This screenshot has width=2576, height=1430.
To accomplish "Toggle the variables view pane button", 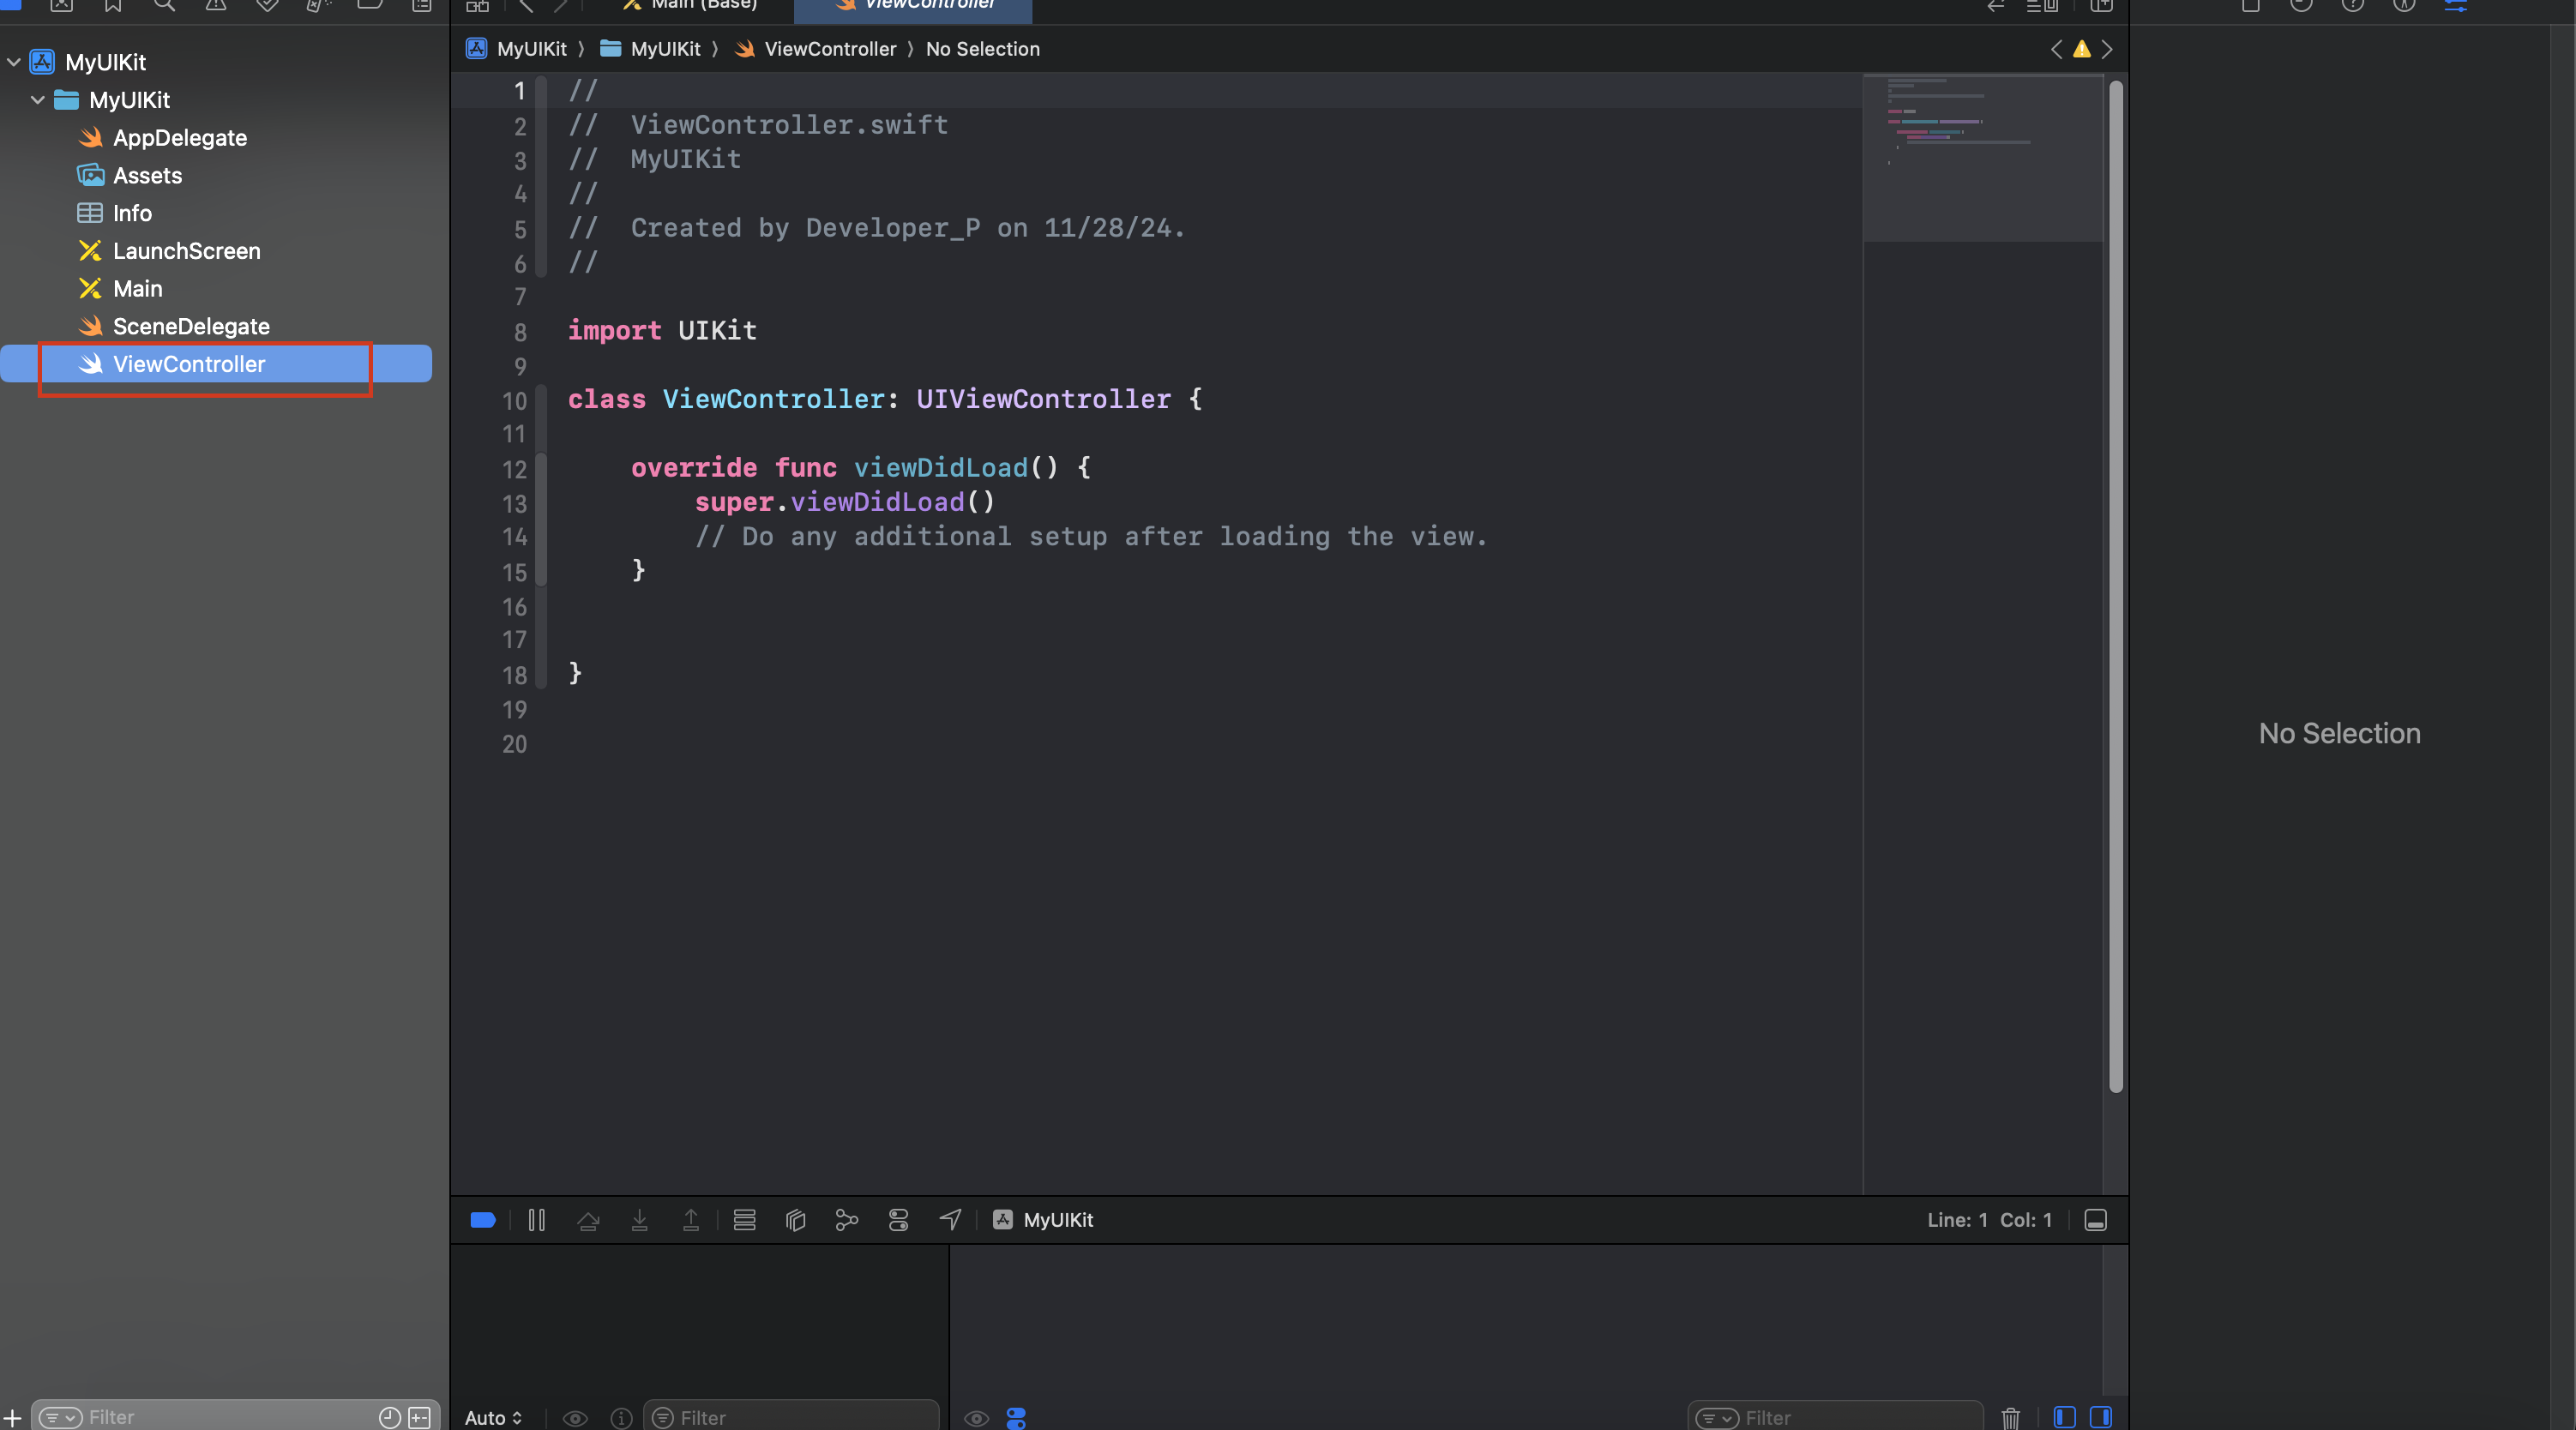I will 2064,1417.
